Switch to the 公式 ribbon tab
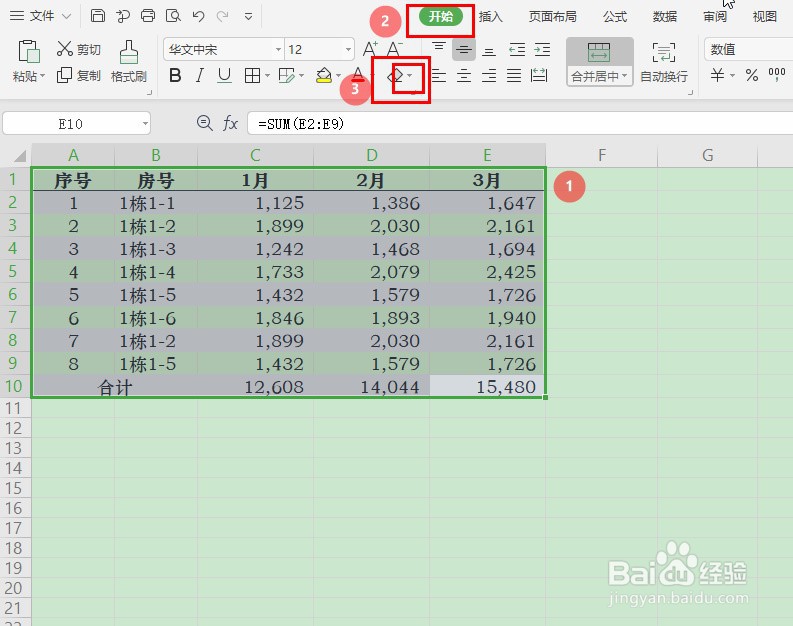This screenshot has height=626, width=793. 615,17
